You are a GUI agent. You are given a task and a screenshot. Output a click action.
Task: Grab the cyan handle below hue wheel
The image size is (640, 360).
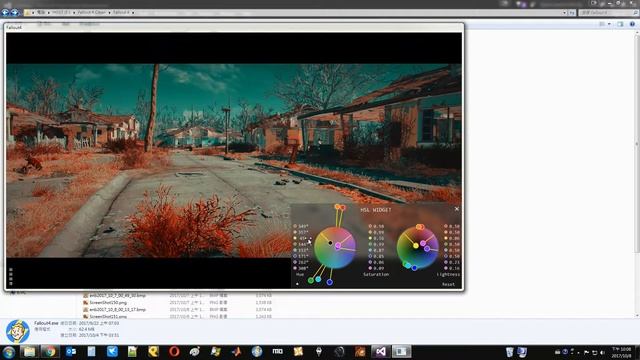[x=318, y=279]
